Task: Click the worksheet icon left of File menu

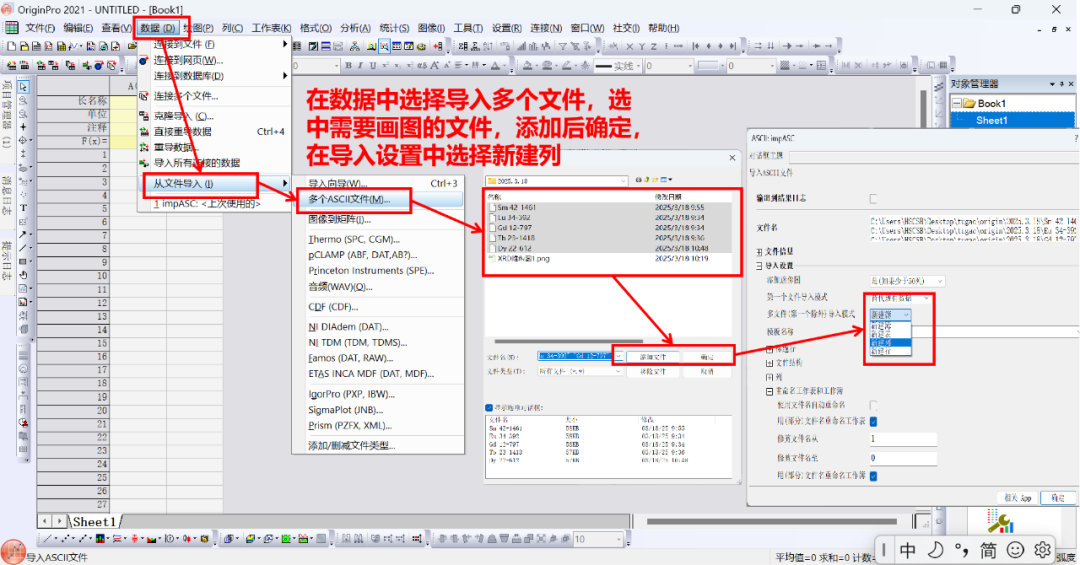Action: [12, 28]
